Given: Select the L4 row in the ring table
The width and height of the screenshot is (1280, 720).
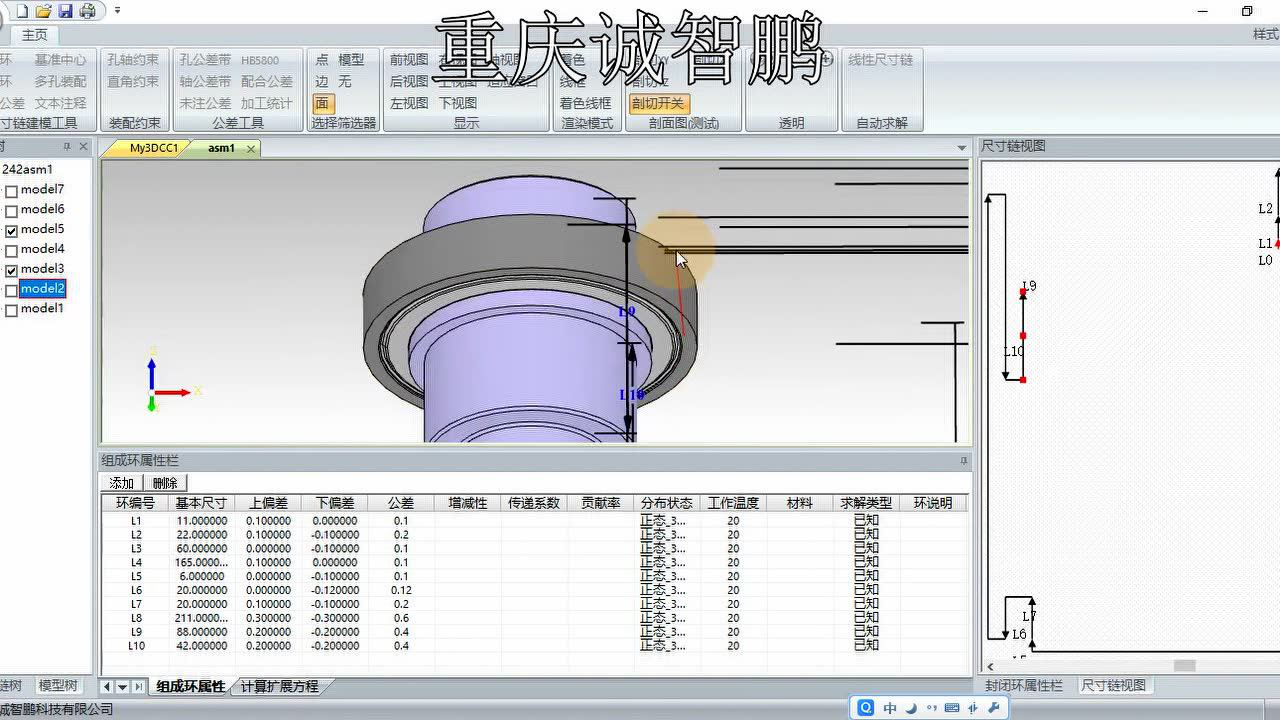Looking at the screenshot, I should click(534, 563).
